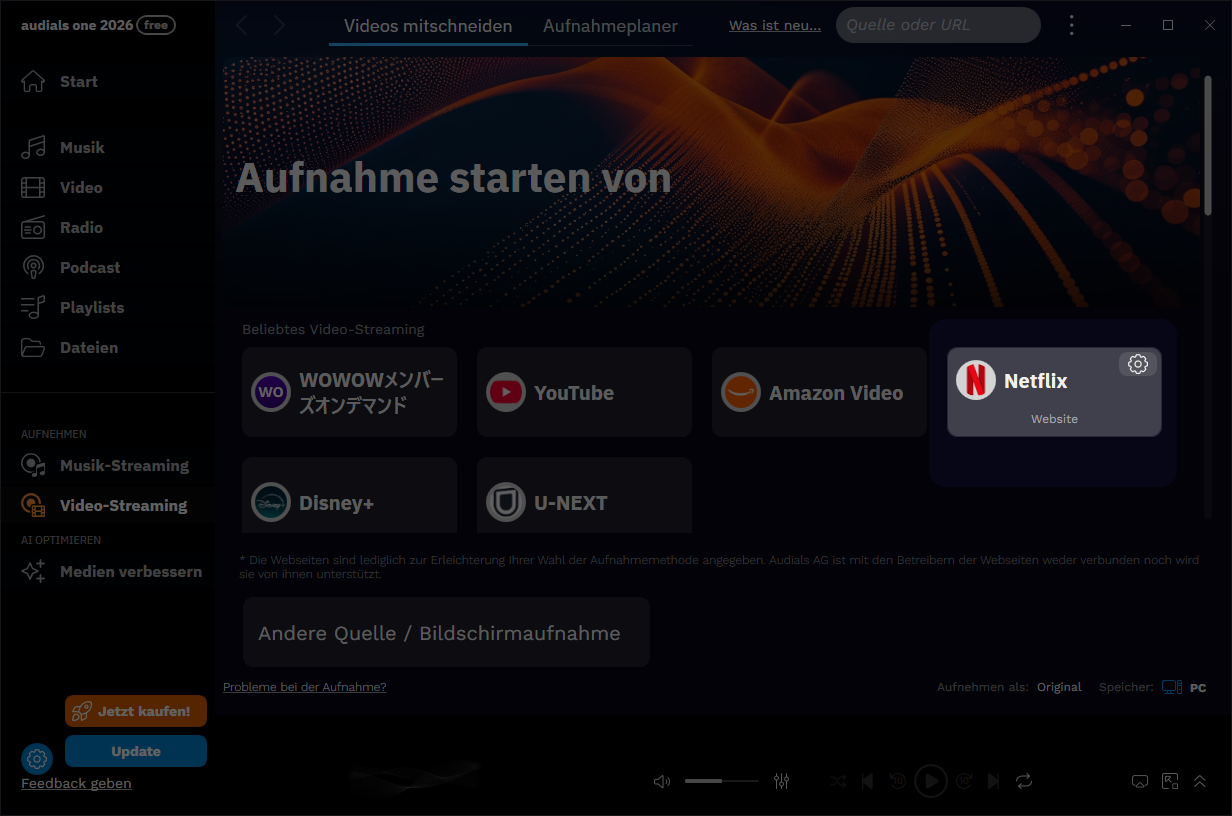This screenshot has width=1232, height=816.
Task: Select Musik-Streaming recording
Action: coord(105,466)
